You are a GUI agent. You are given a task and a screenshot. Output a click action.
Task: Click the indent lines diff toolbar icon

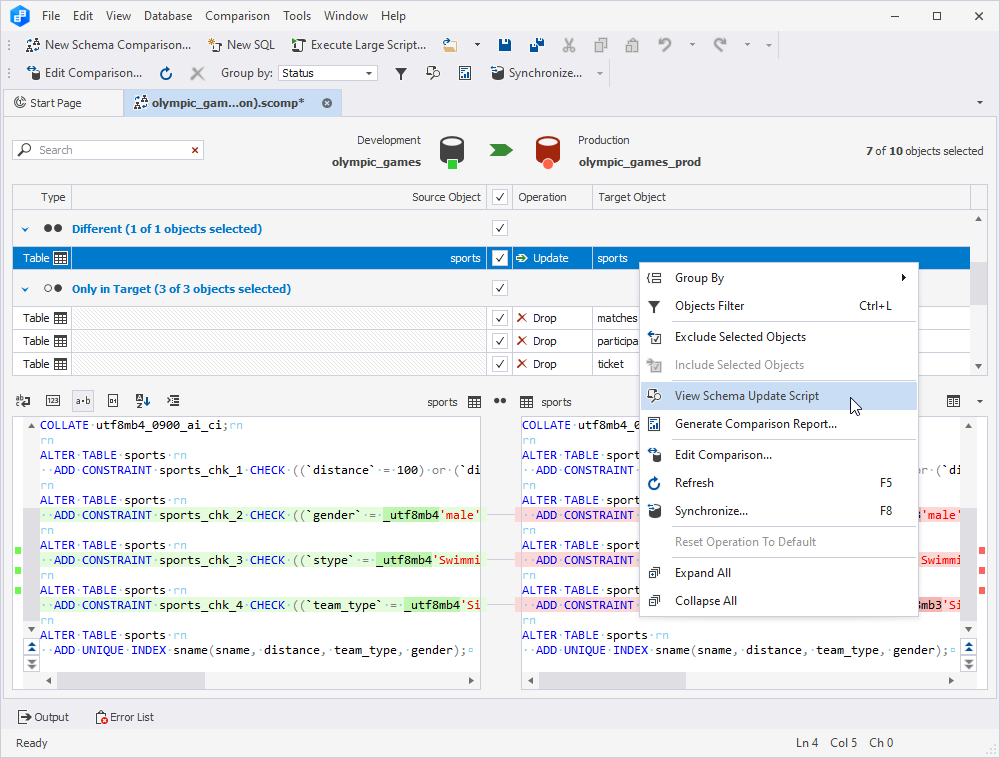point(173,400)
